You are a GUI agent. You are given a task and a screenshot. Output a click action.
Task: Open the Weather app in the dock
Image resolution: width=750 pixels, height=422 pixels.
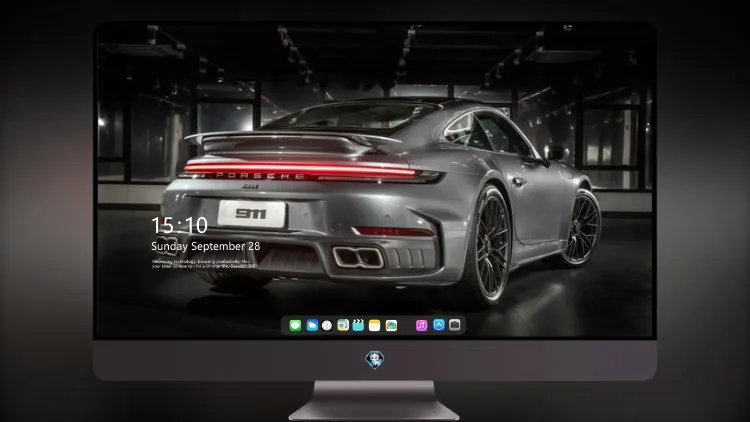tap(312, 325)
